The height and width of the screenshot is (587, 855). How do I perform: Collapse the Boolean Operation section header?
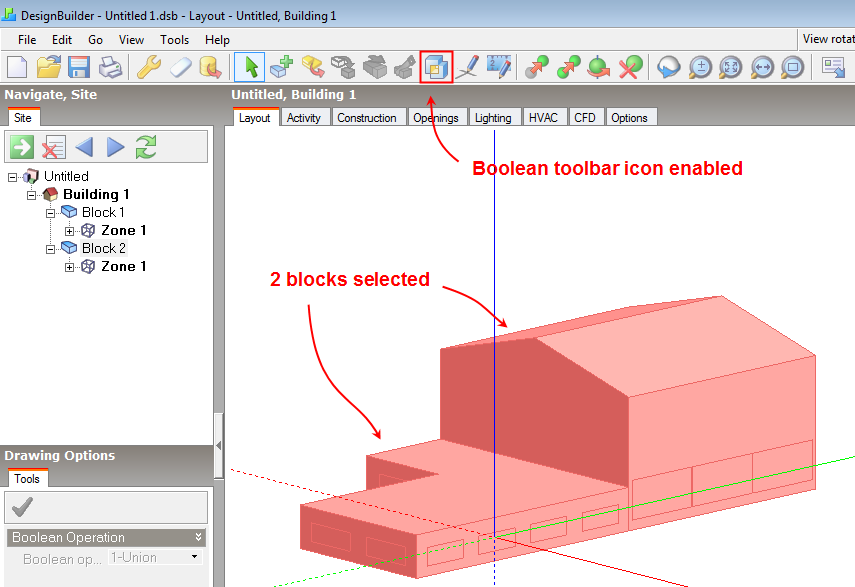pos(198,537)
